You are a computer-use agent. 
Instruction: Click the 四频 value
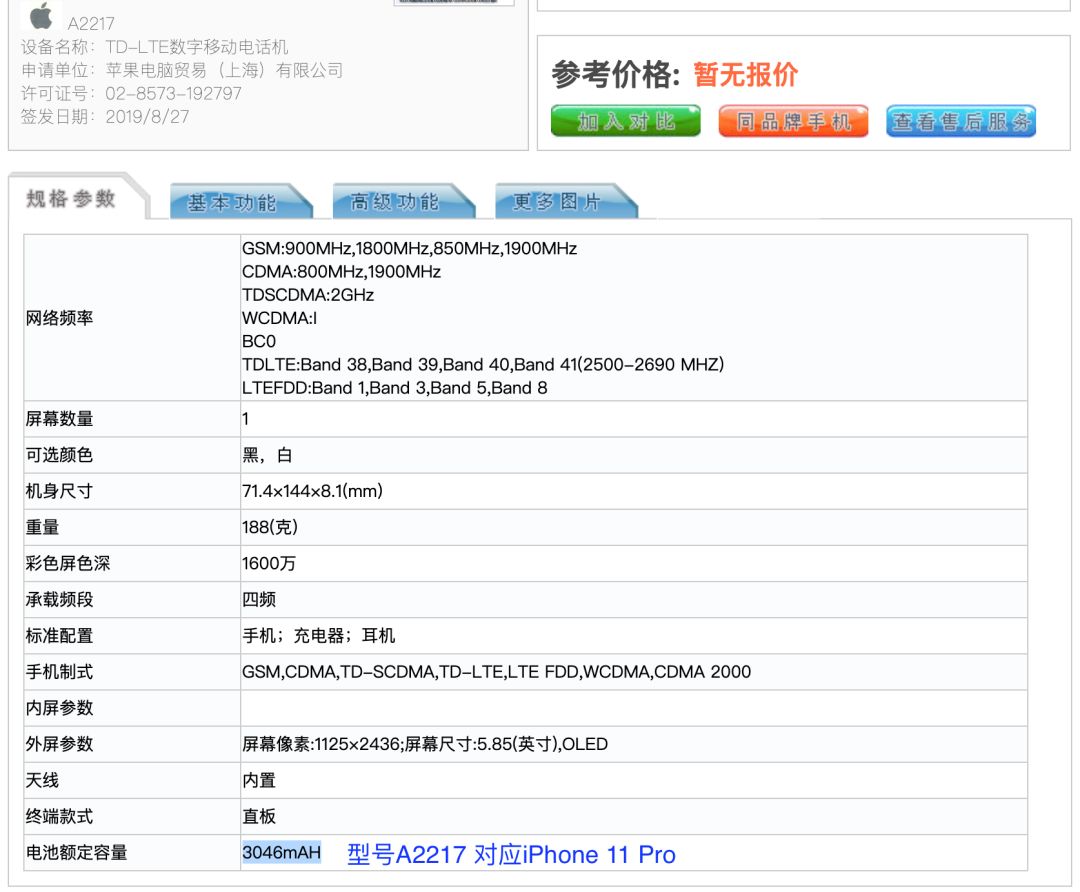click(x=259, y=600)
